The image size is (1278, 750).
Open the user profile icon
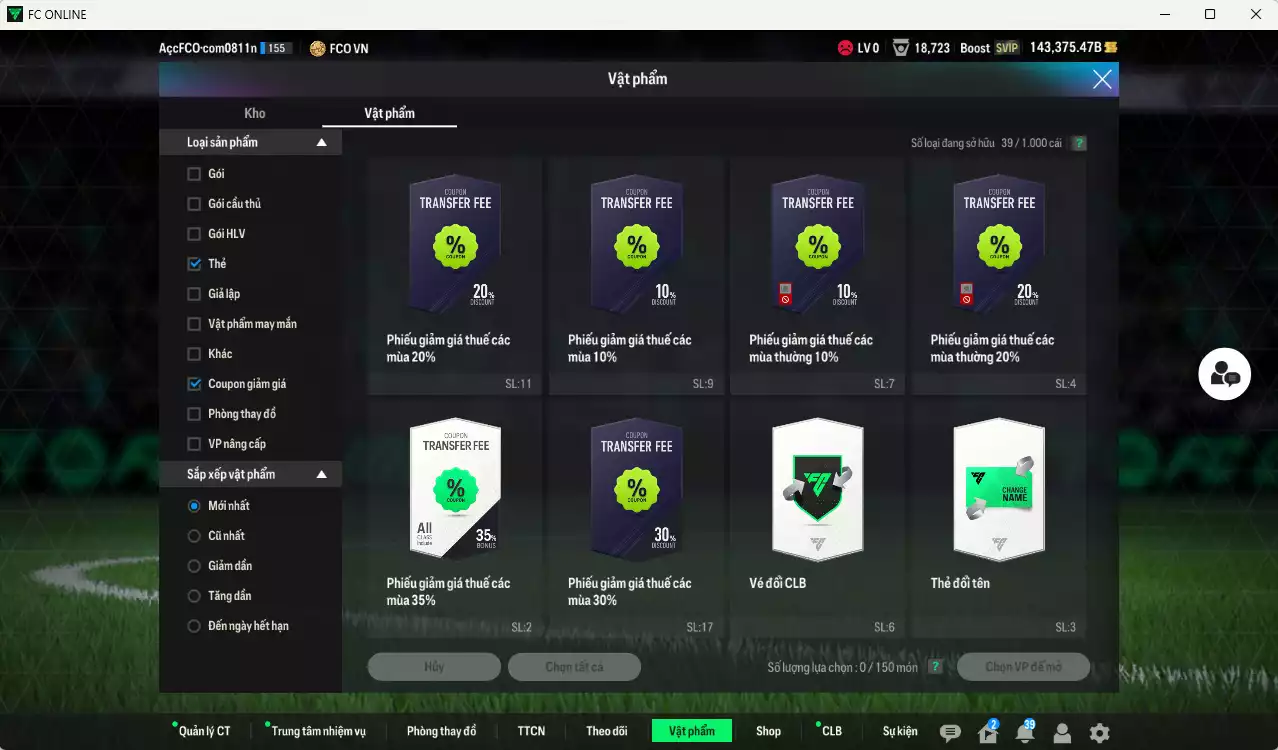[x=1062, y=733]
